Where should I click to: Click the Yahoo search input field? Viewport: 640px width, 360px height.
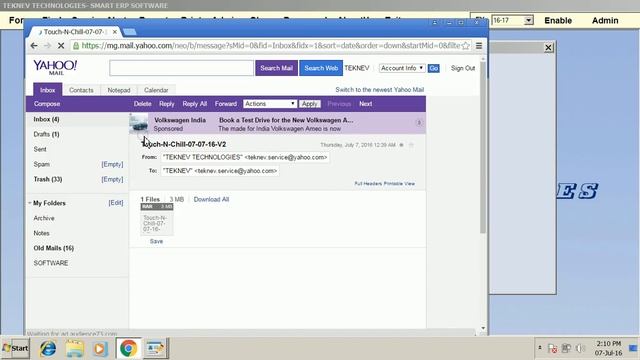[181, 68]
